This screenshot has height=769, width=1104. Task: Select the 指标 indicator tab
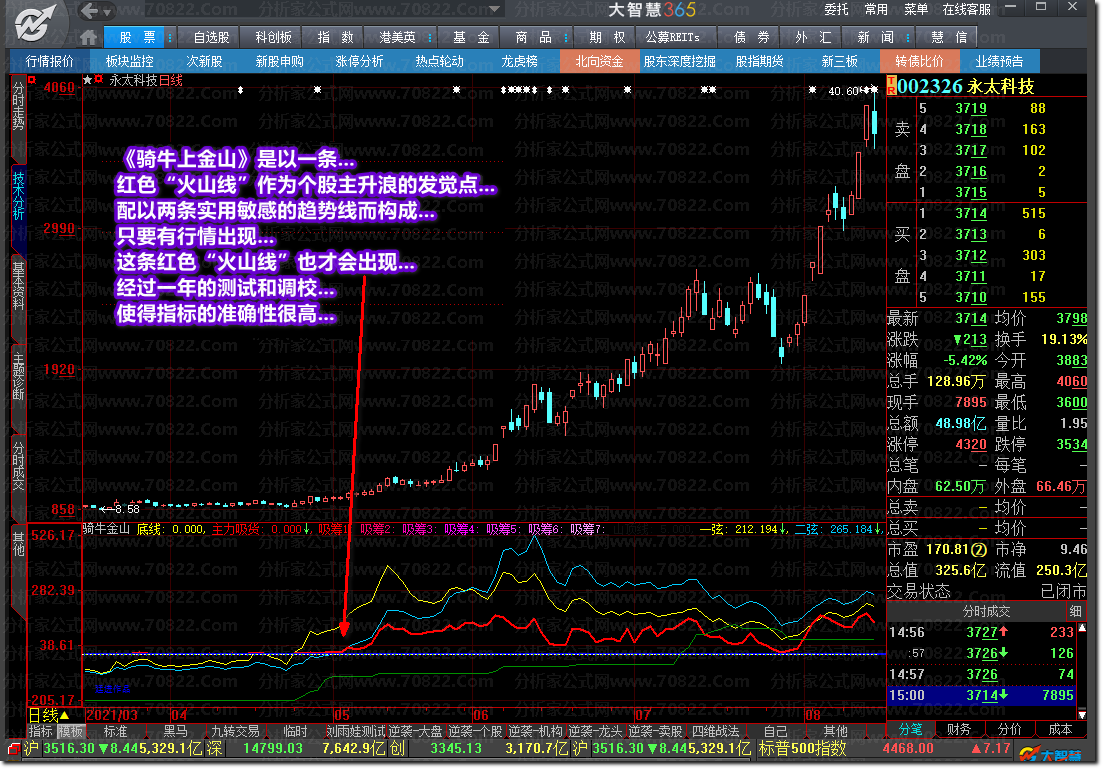coord(41,732)
